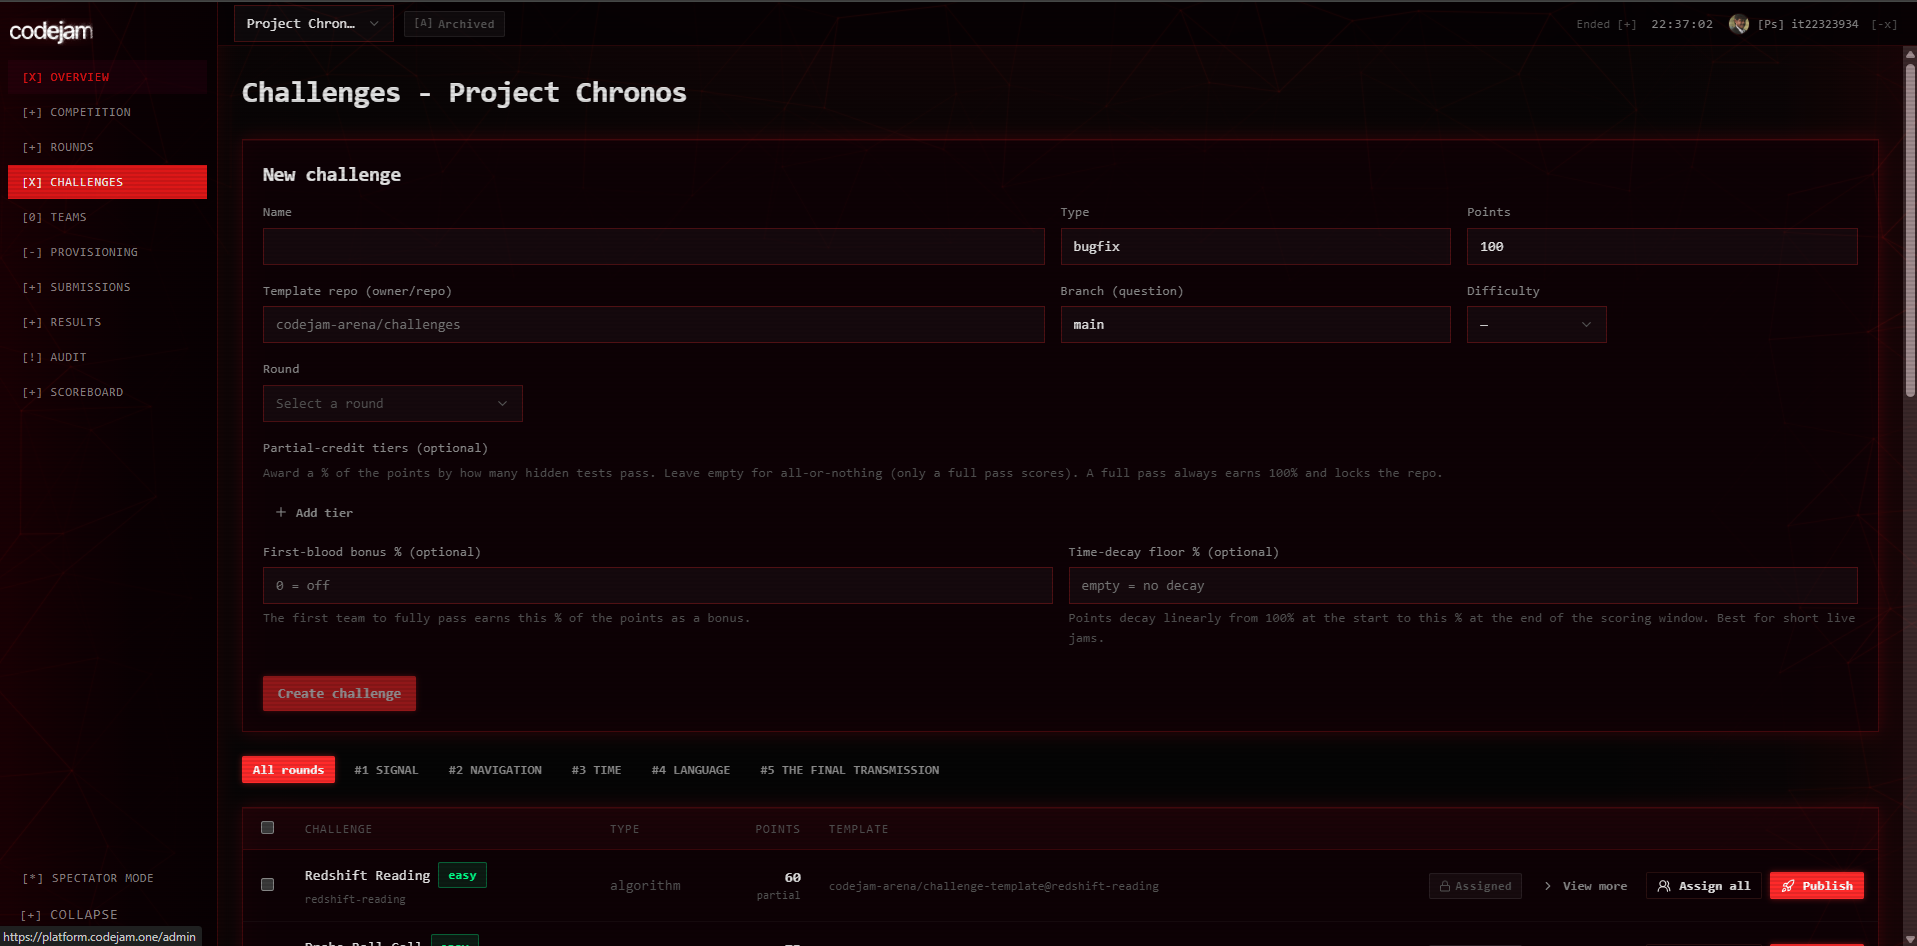Click the user avatar picture
The height and width of the screenshot is (946, 1917).
pos(1739,24)
